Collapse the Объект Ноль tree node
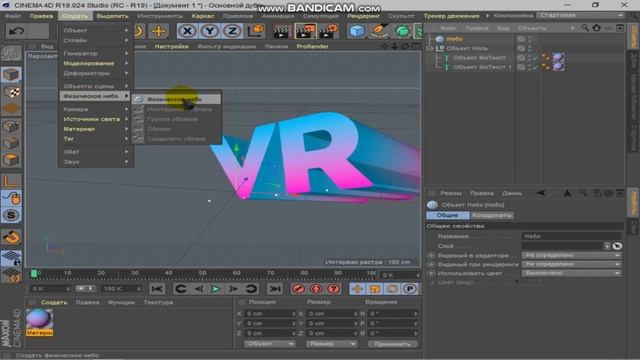The width and height of the screenshot is (640, 360). tap(429, 48)
